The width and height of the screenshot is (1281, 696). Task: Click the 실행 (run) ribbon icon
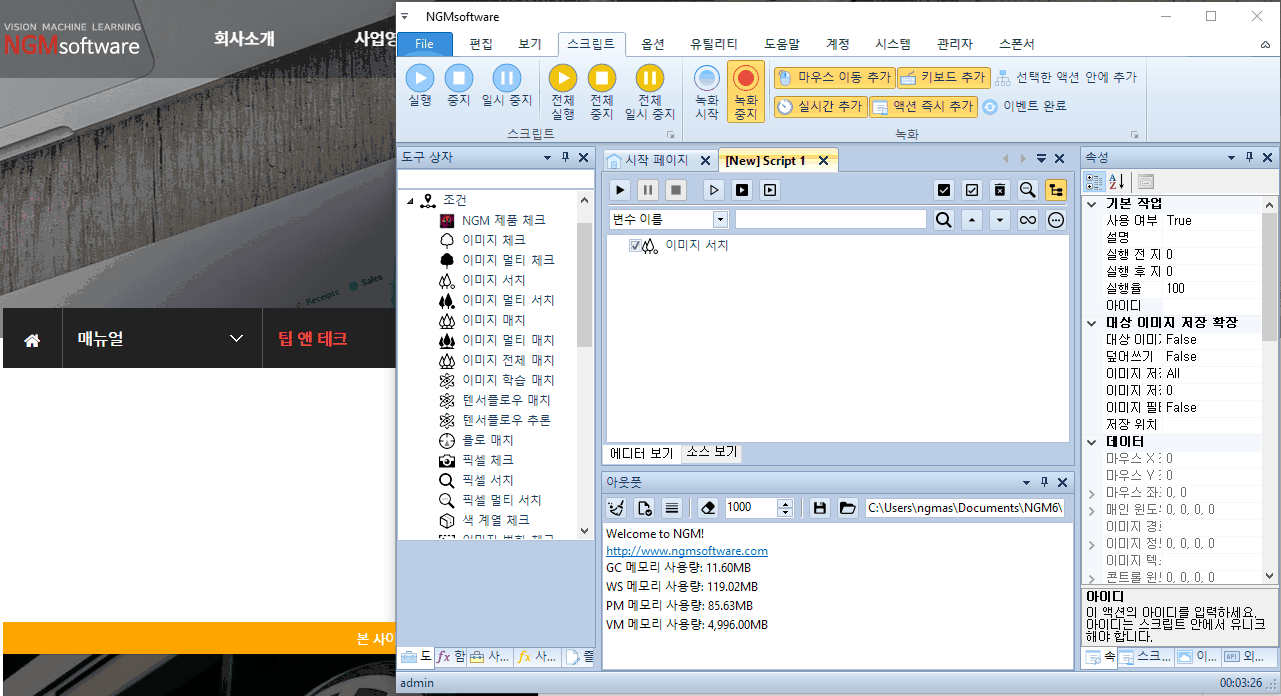point(420,77)
